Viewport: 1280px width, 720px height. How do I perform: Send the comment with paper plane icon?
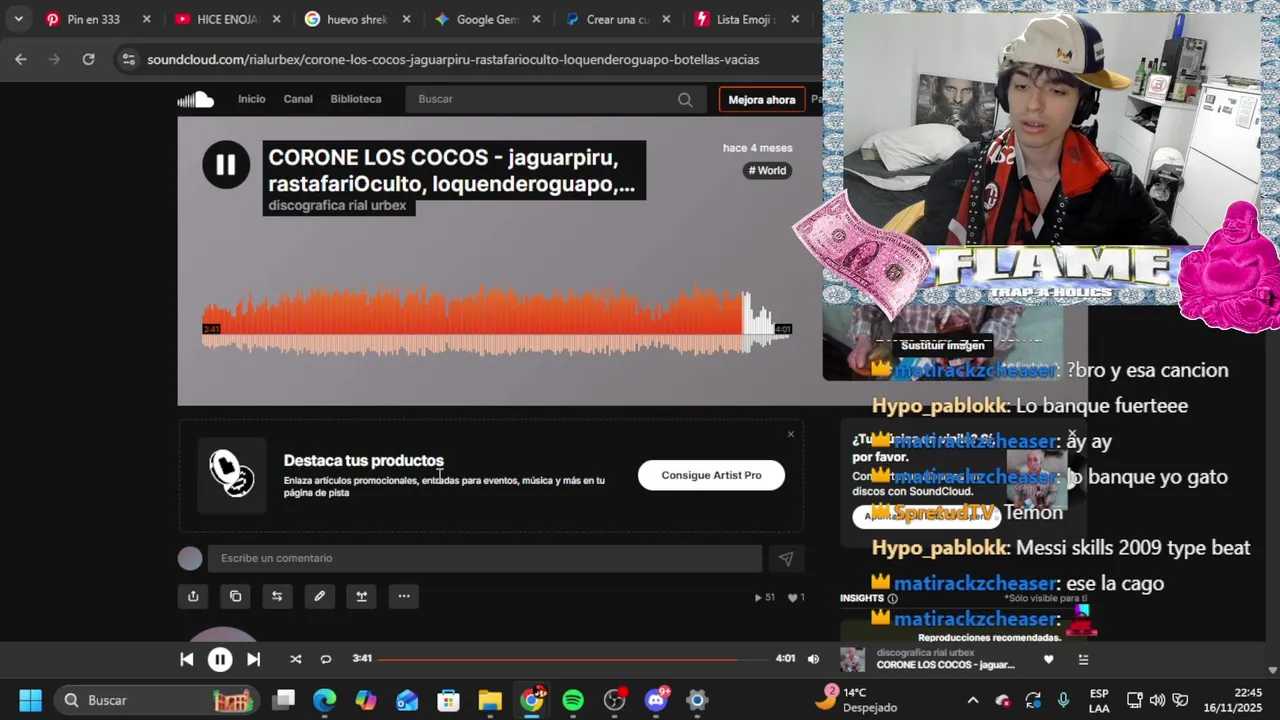[785, 559]
